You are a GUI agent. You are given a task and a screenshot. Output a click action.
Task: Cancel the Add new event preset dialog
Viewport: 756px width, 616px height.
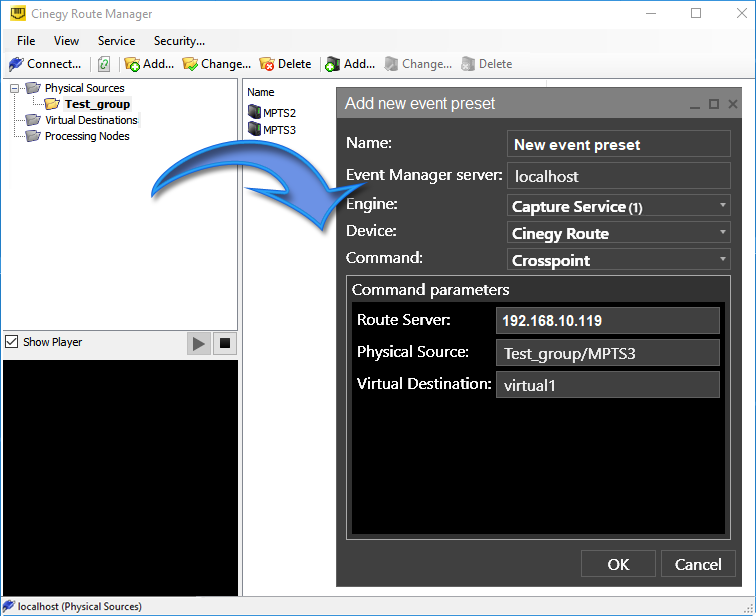(x=698, y=563)
